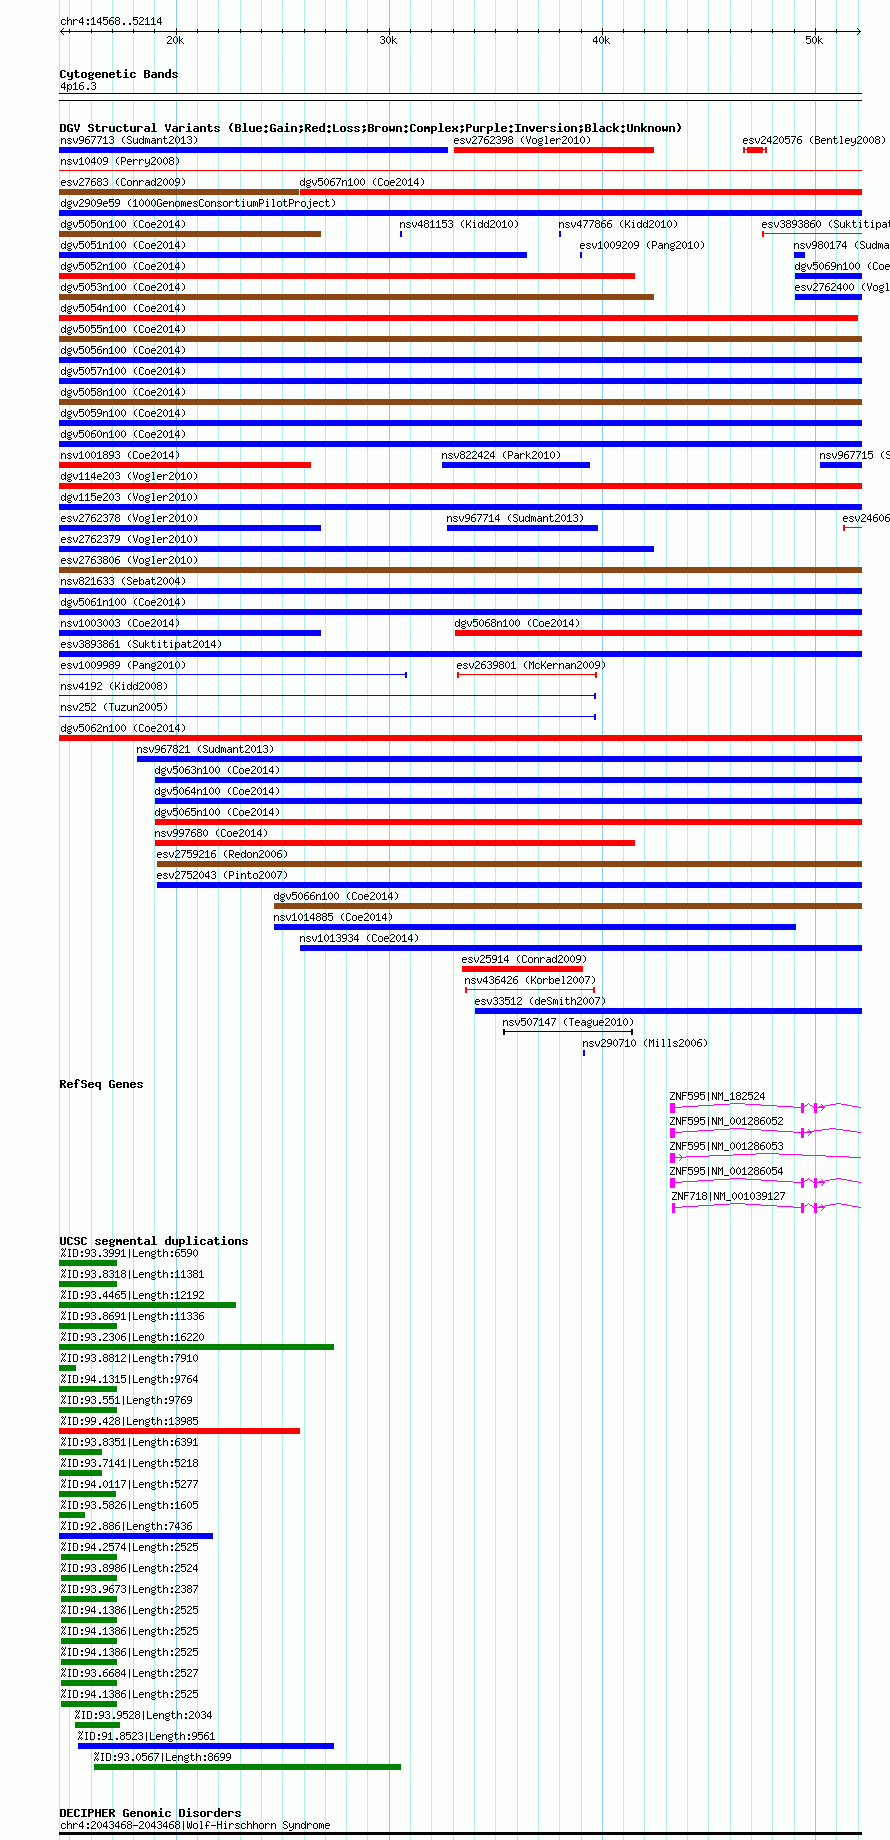Click the 4p16.3 cytogenetic band
This screenshot has width=890, height=1840.
click(x=460, y=95)
